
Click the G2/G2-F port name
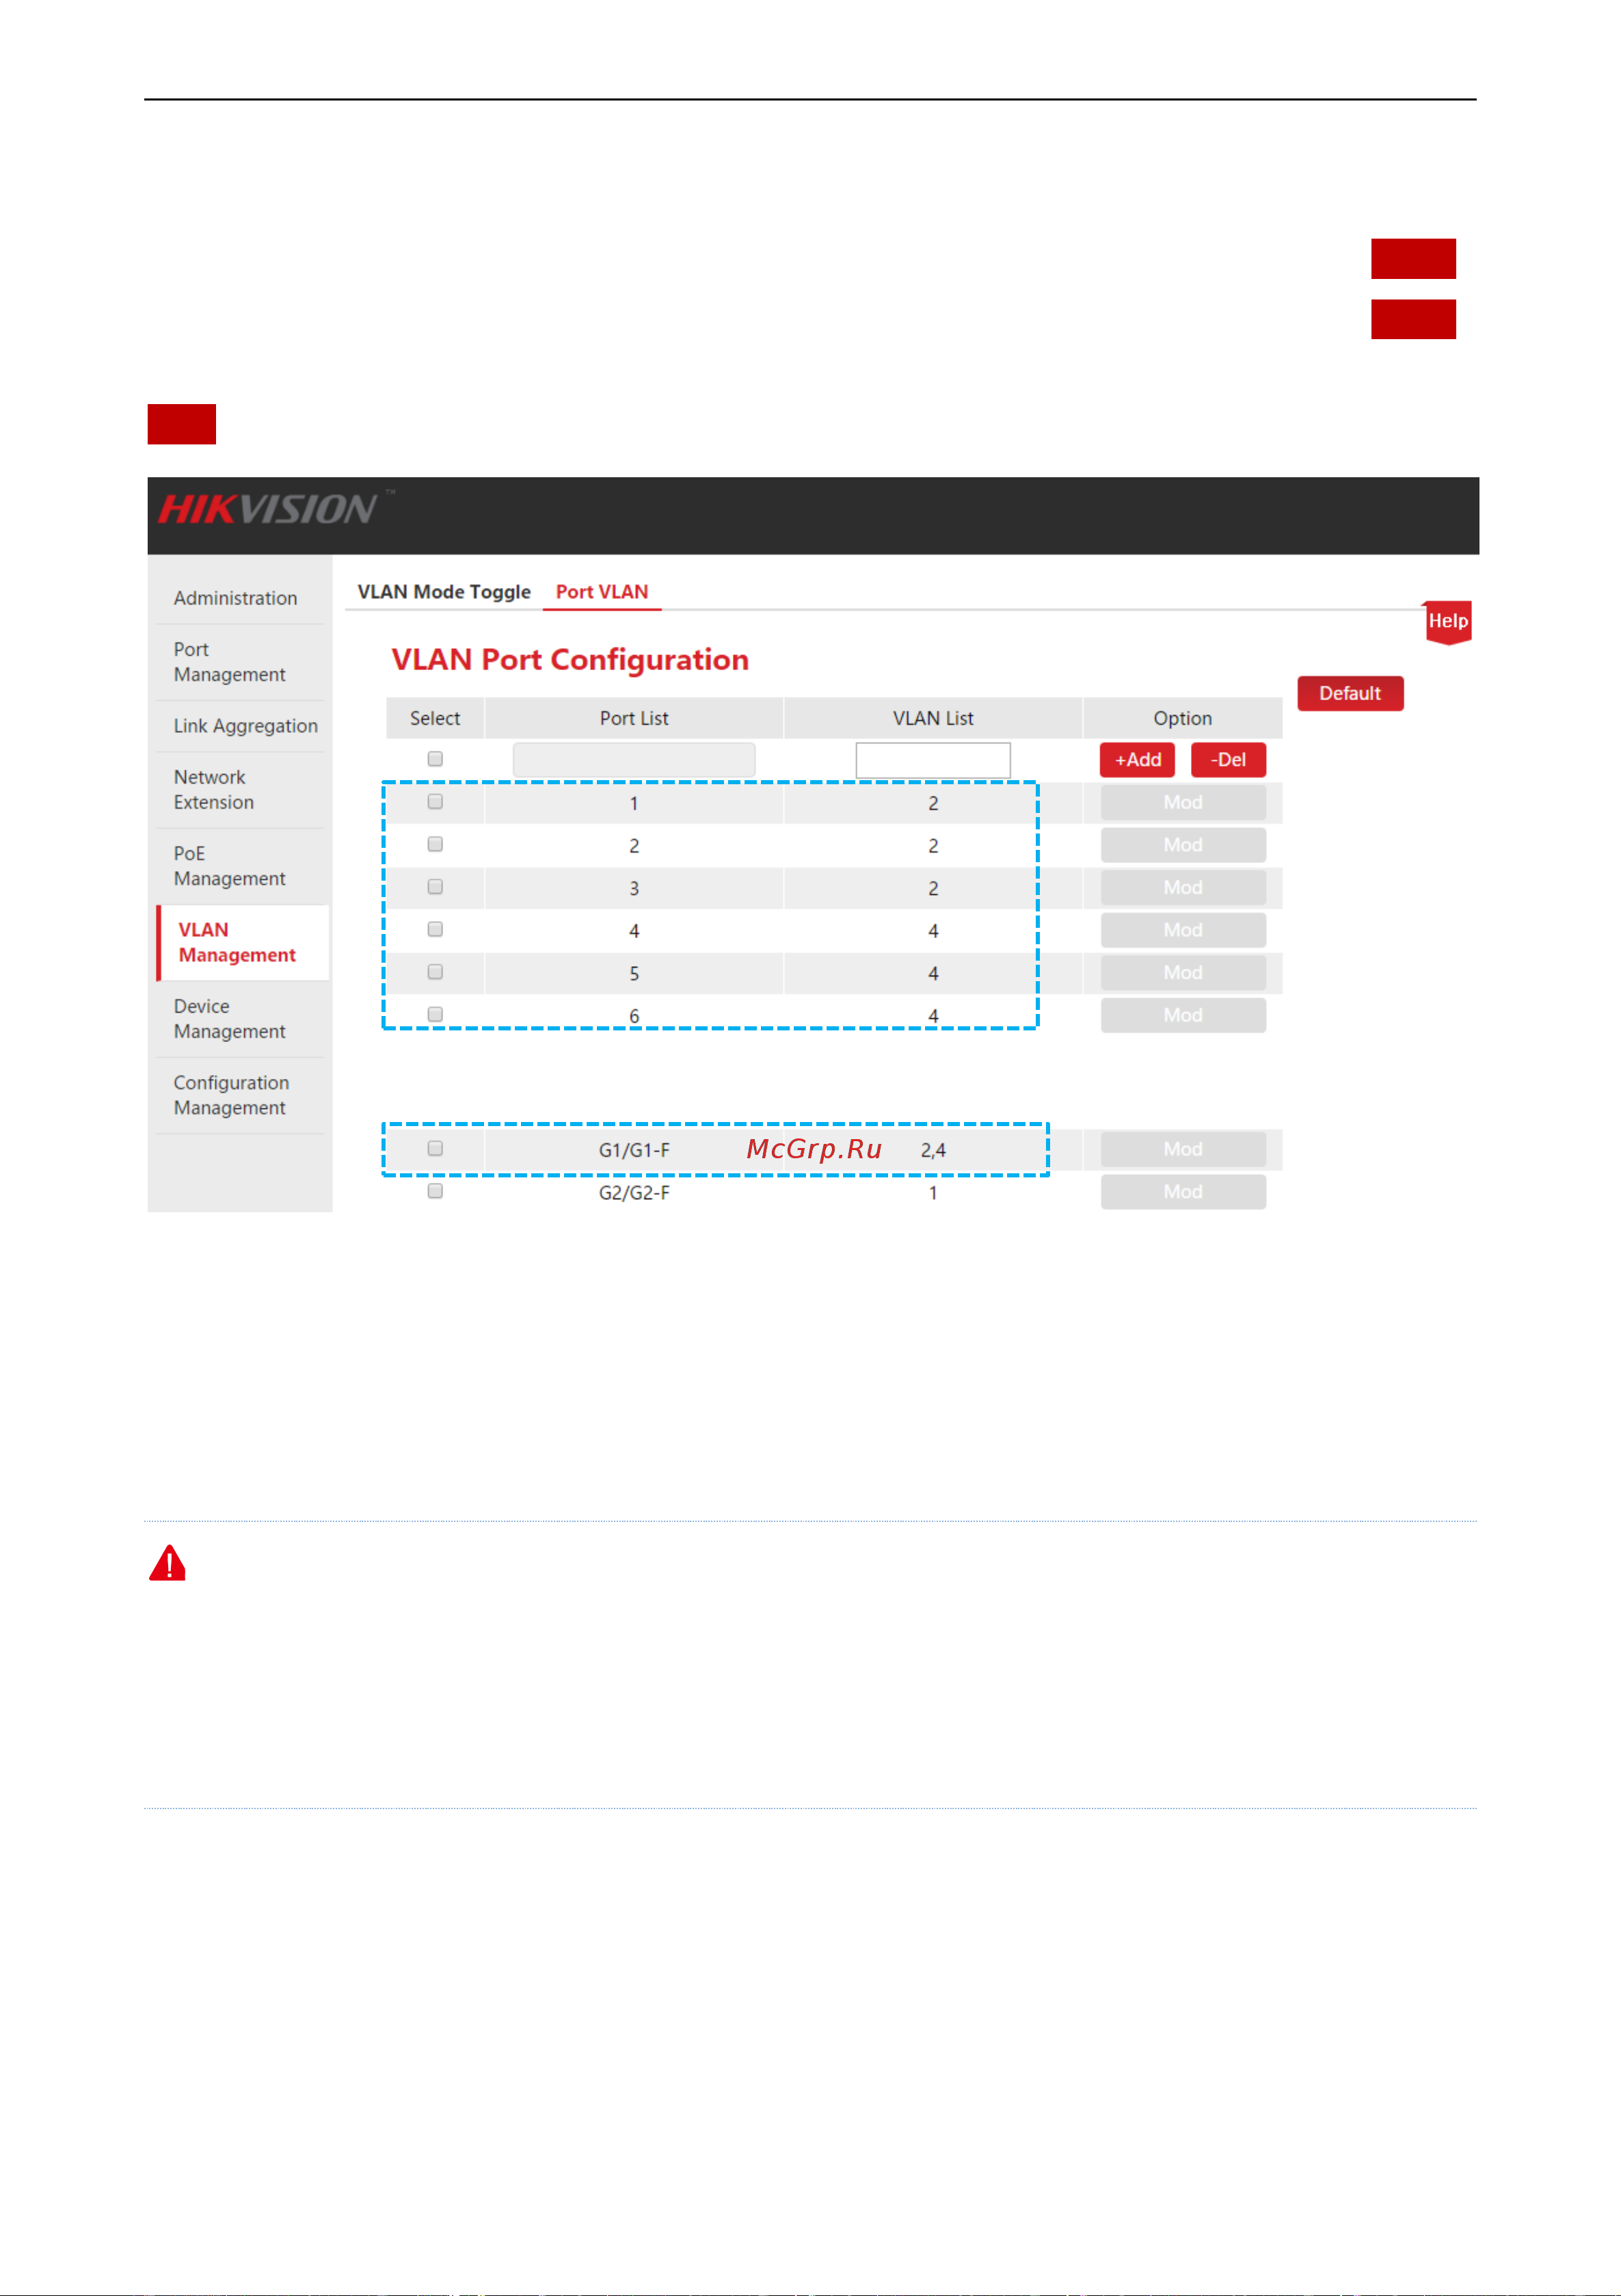click(634, 1193)
